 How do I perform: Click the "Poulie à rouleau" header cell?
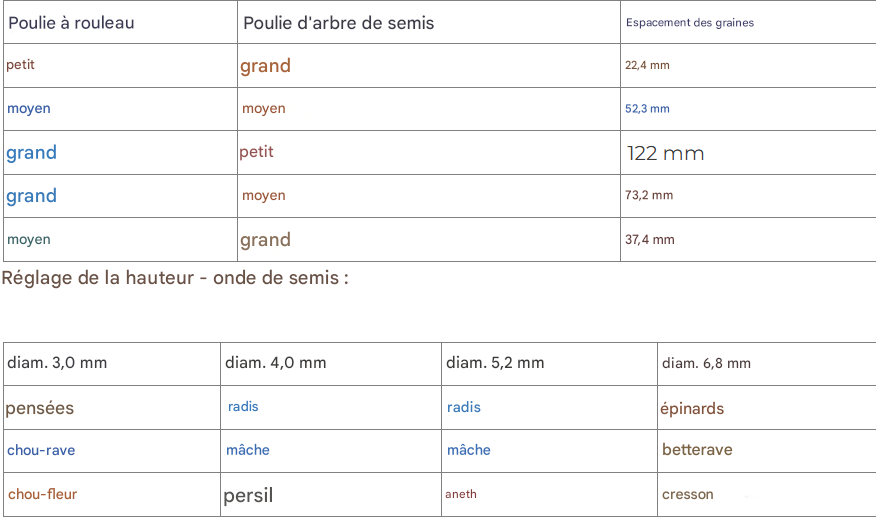tap(71, 23)
